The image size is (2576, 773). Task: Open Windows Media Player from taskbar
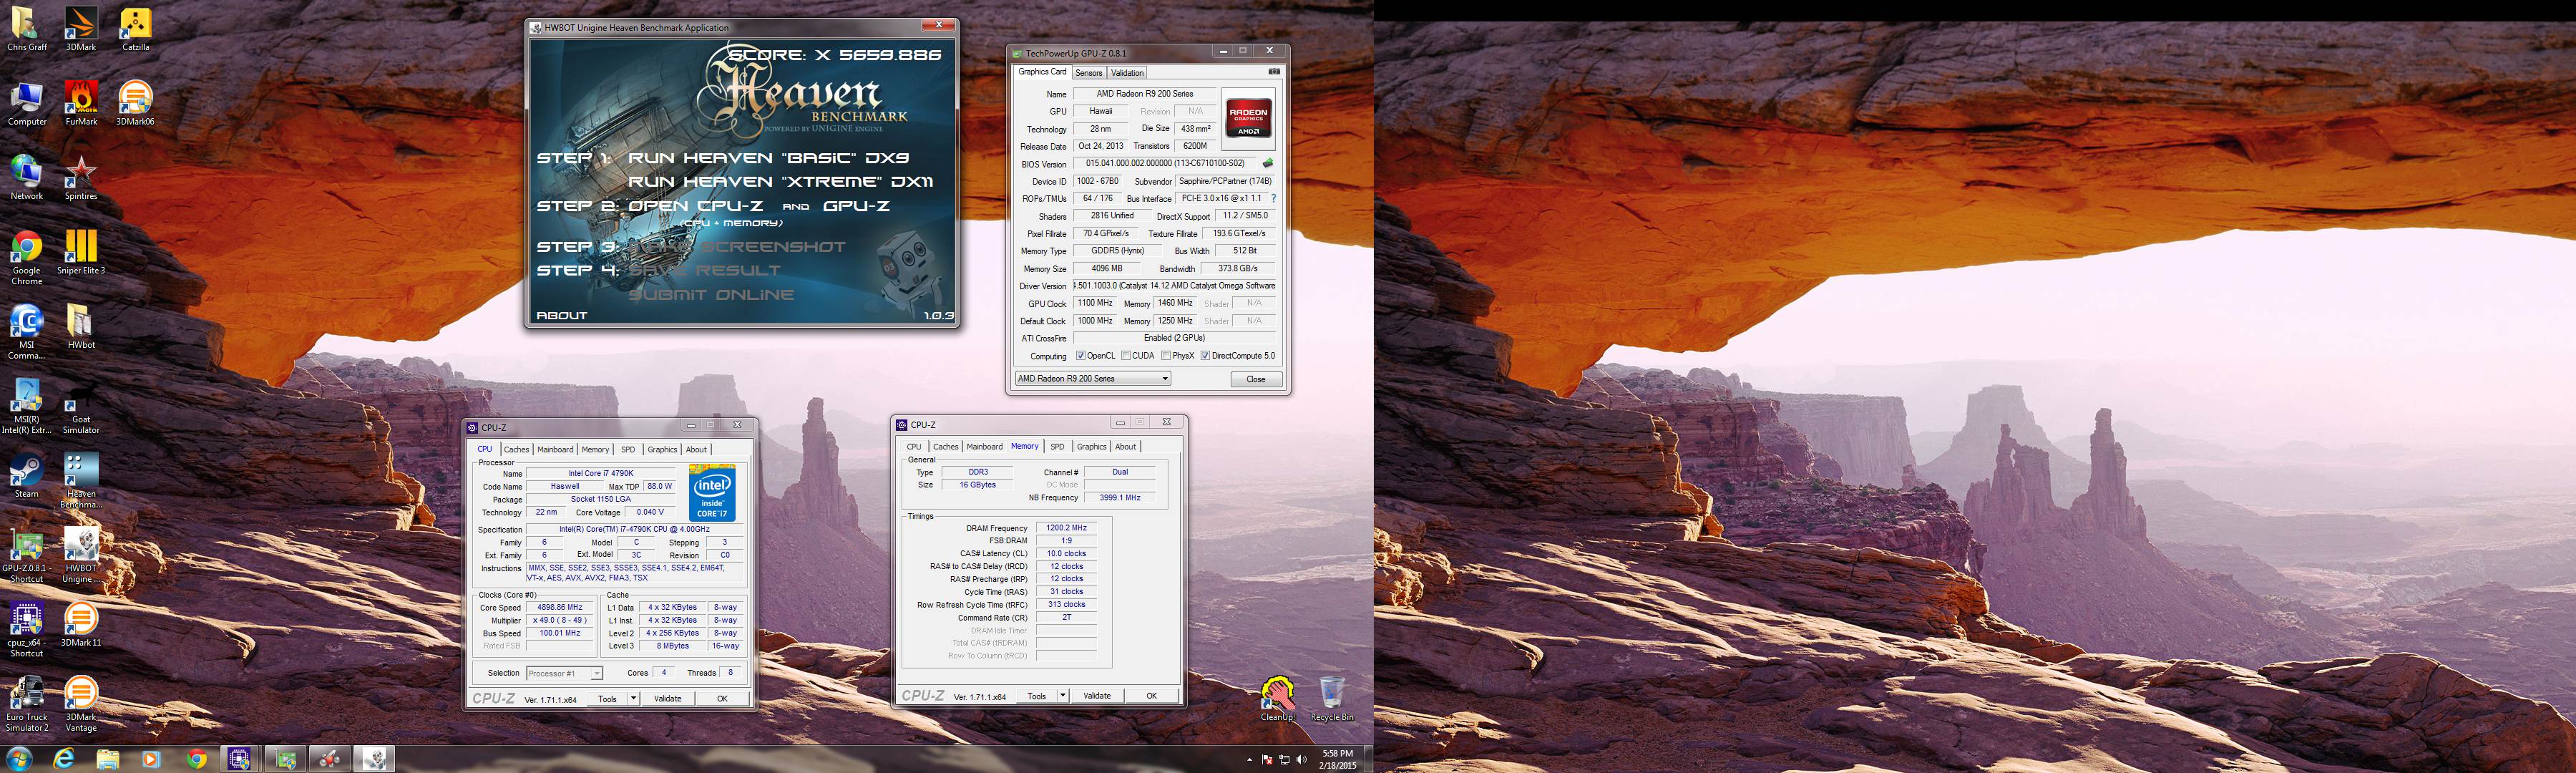pyautogui.click(x=152, y=759)
